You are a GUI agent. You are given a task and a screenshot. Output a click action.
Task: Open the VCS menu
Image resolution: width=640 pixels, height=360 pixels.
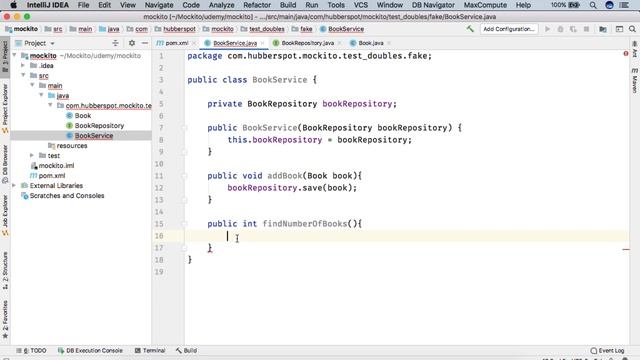360,5
